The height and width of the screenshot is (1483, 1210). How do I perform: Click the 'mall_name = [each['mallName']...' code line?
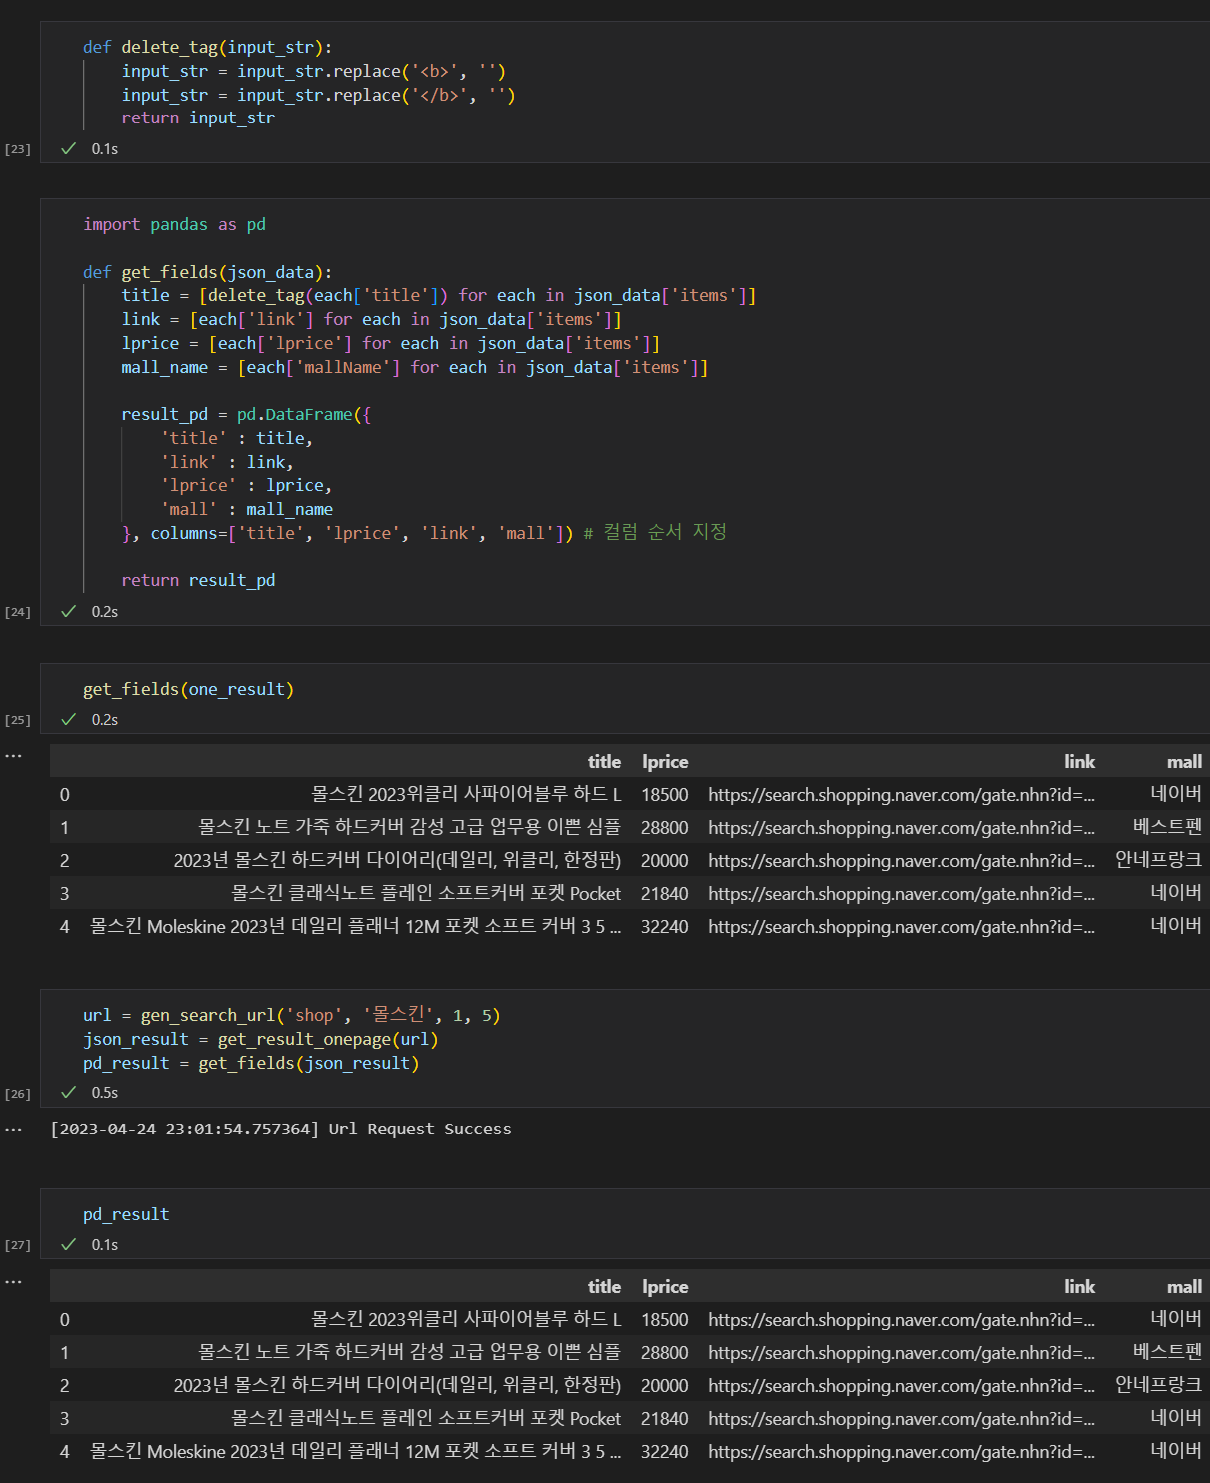pyautogui.click(x=415, y=367)
